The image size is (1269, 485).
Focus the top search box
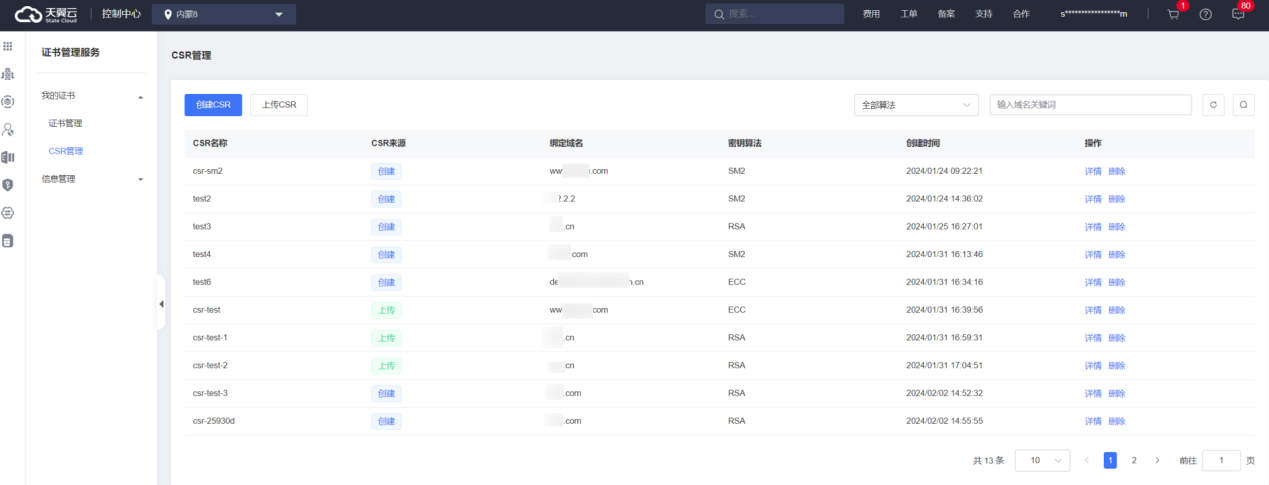[774, 14]
